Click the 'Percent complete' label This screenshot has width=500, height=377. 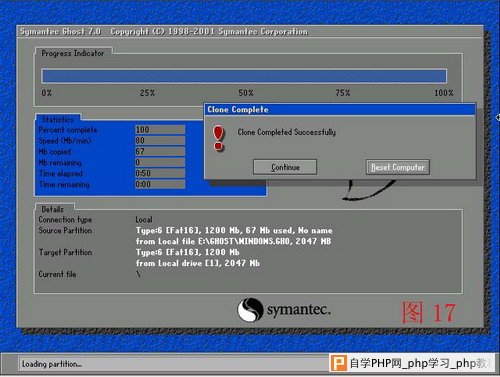68,130
